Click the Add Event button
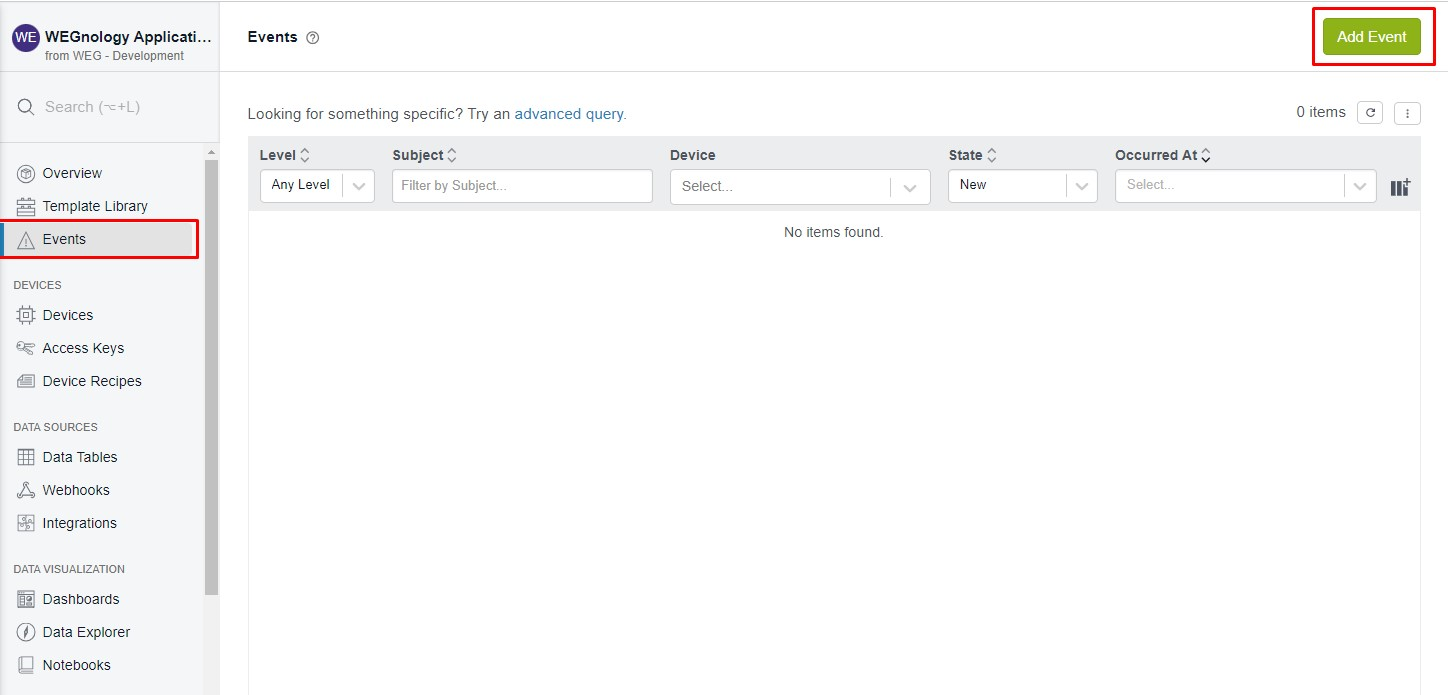Image resolution: width=1448 pixels, height=695 pixels. point(1371,37)
